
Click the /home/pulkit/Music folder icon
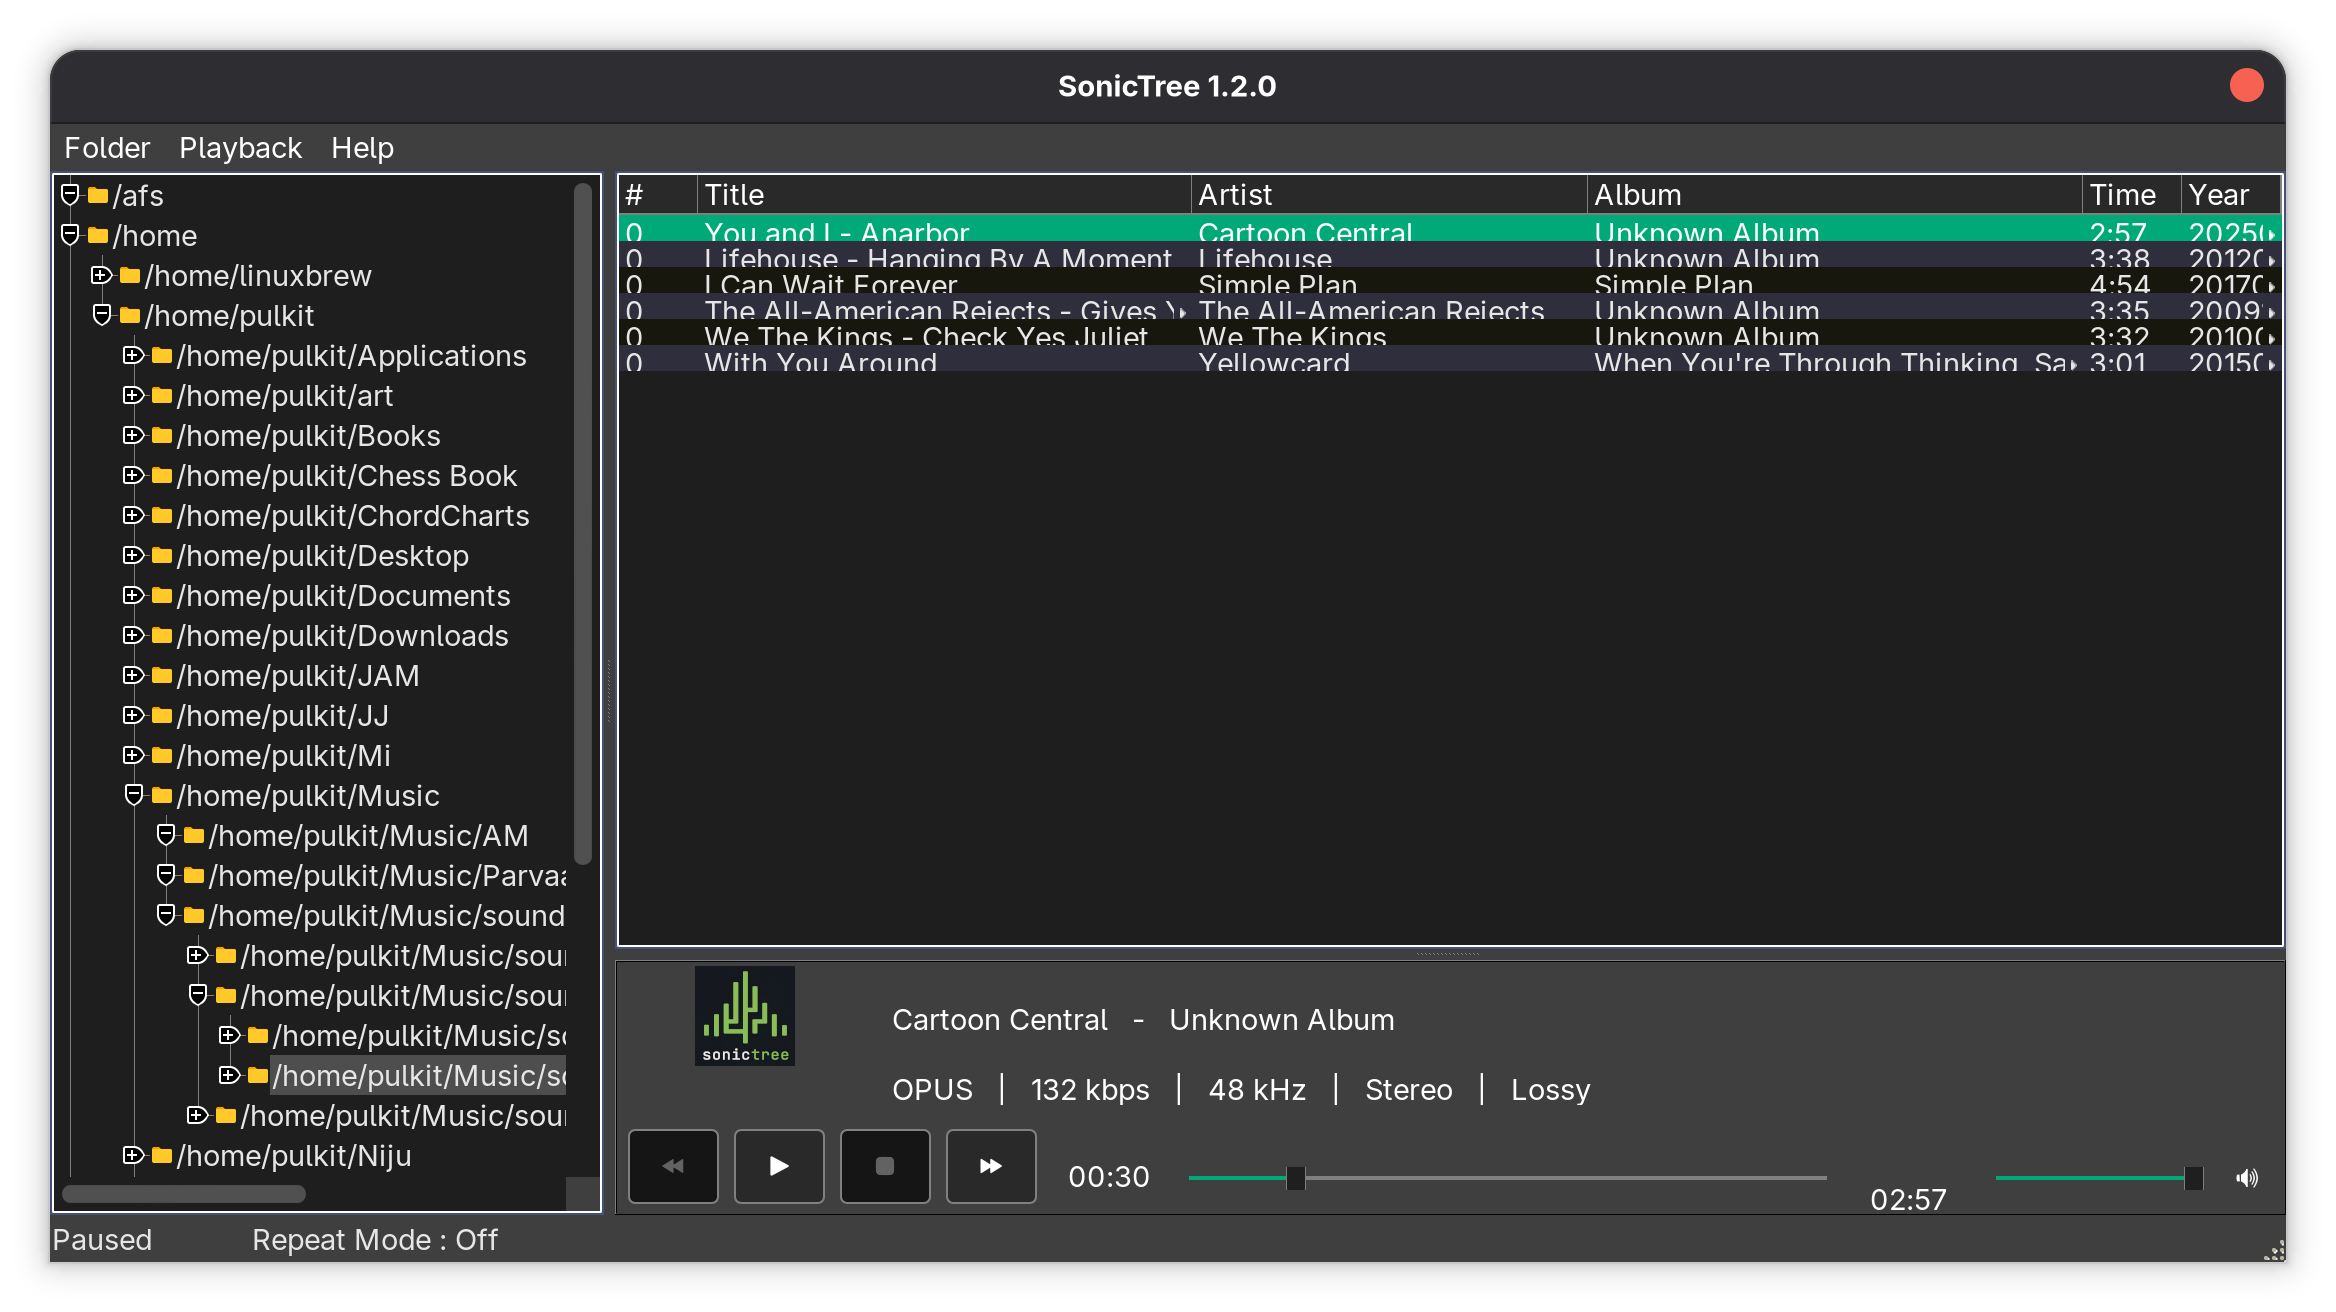coord(162,795)
